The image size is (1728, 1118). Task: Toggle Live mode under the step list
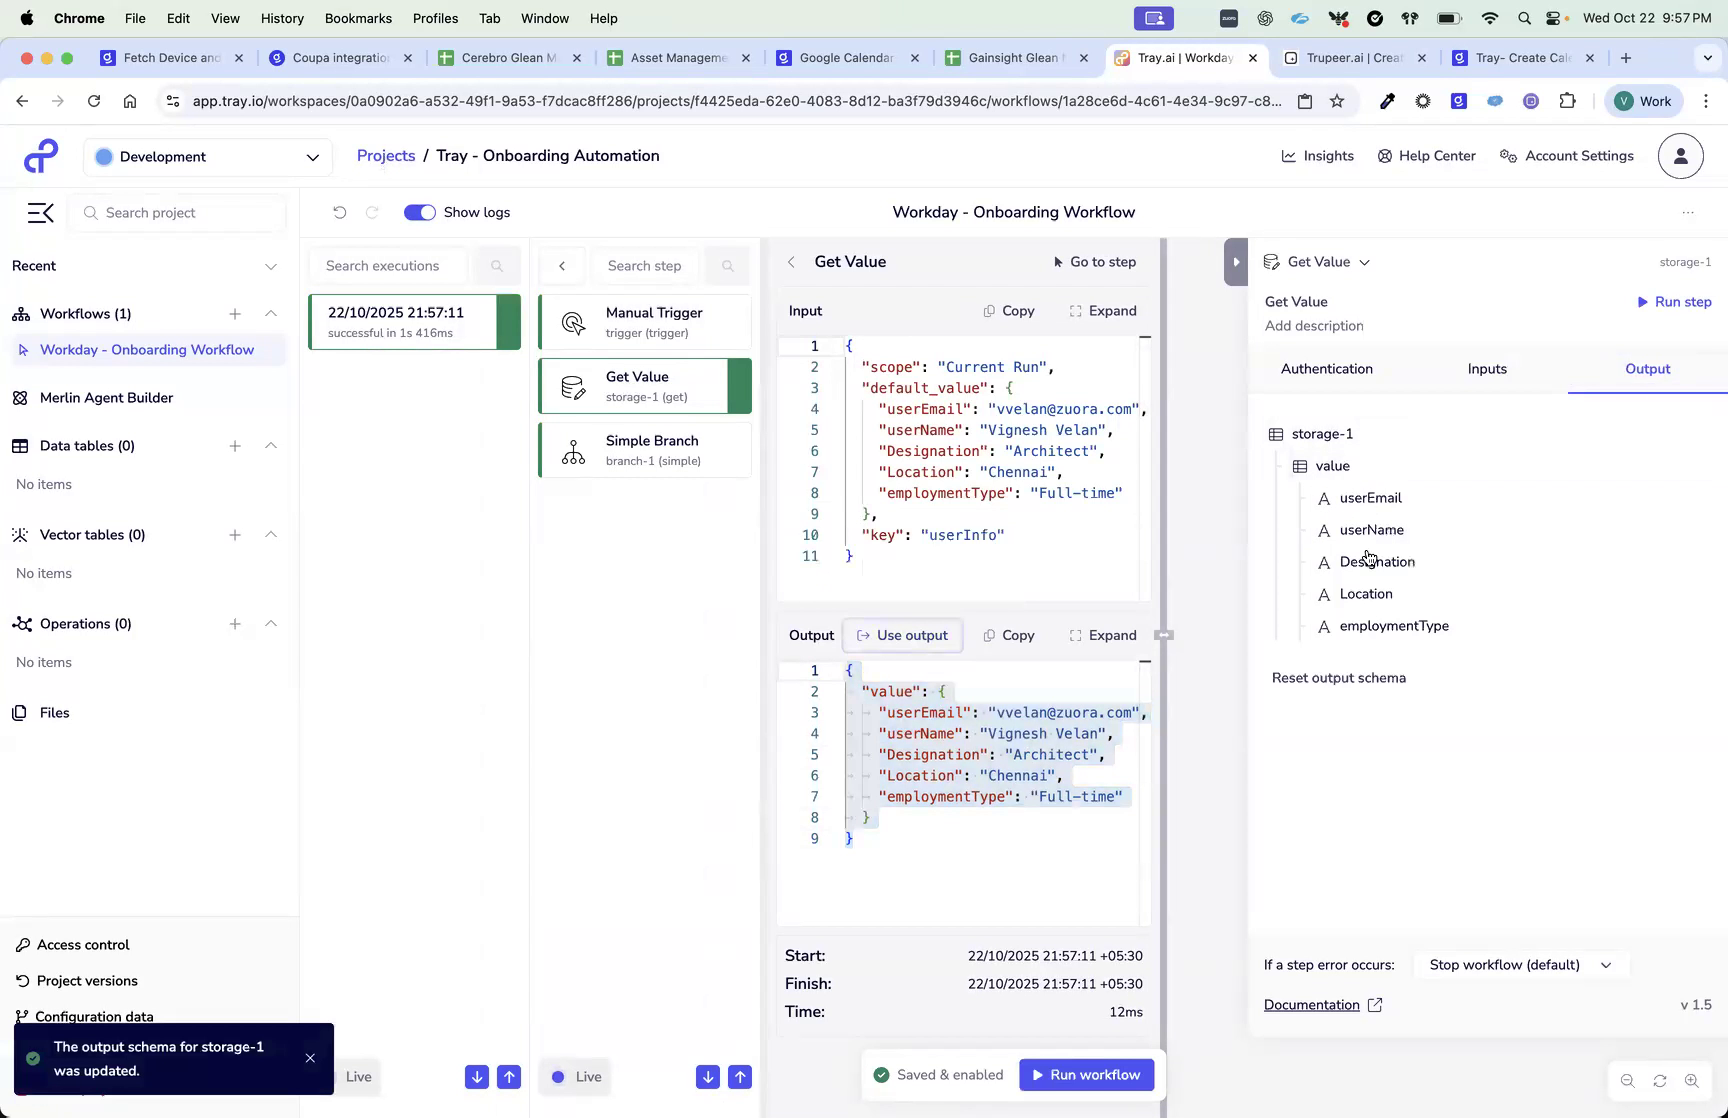[x=574, y=1076]
